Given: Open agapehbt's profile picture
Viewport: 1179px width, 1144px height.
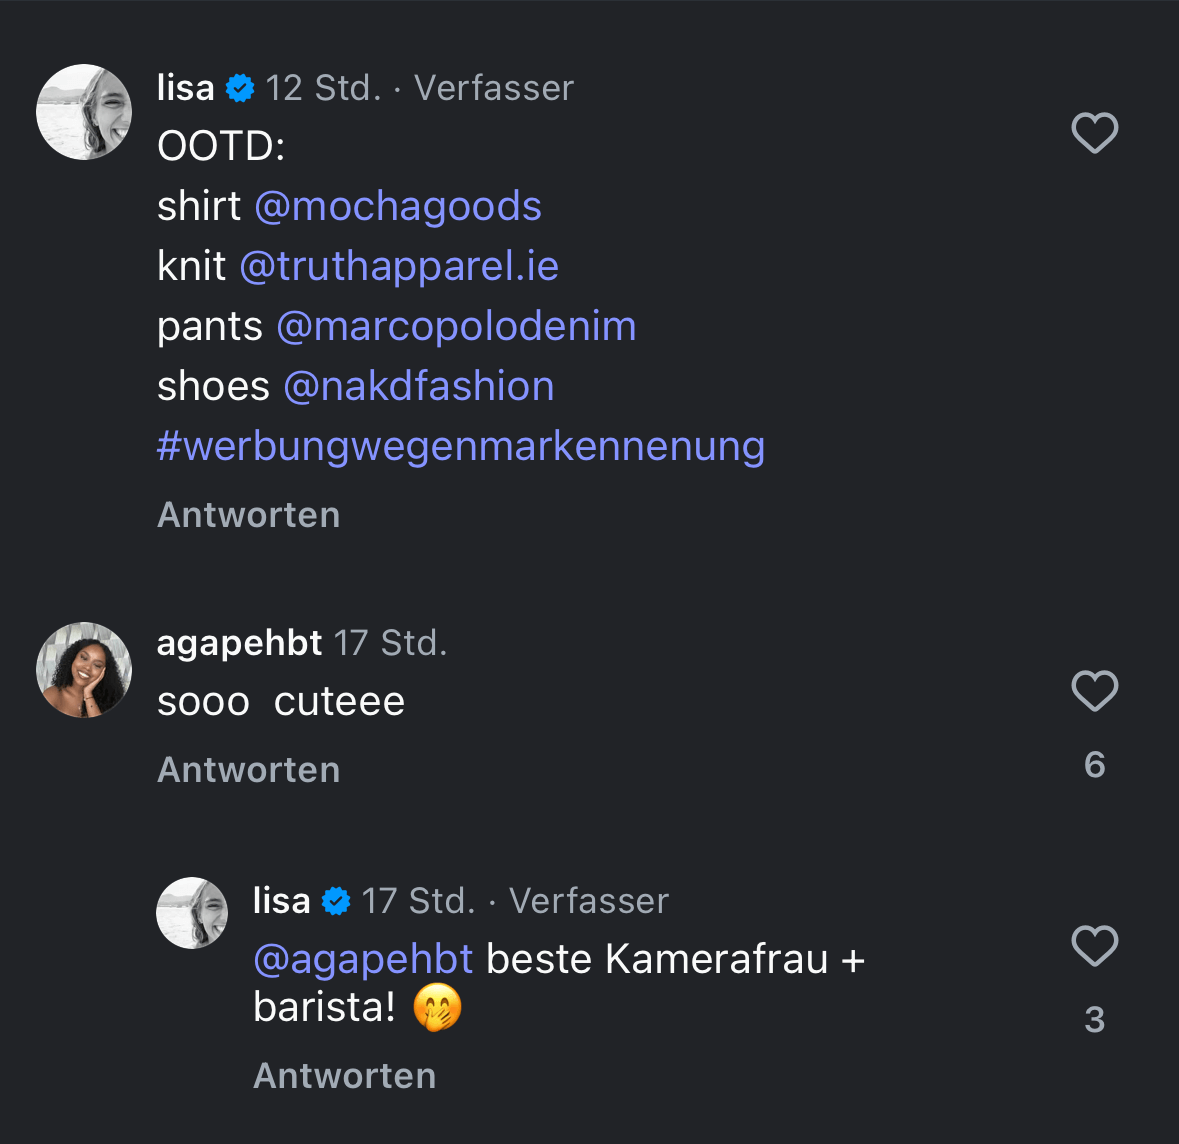Looking at the screenshot, I should [84, 670].
